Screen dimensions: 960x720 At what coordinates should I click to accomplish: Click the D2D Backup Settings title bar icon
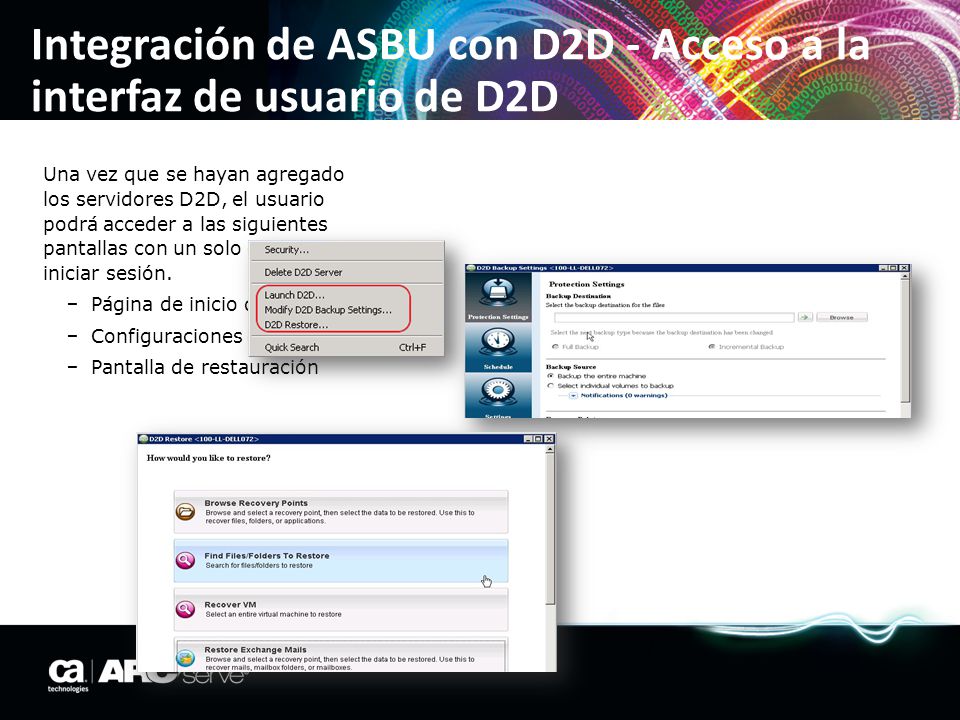471,268
